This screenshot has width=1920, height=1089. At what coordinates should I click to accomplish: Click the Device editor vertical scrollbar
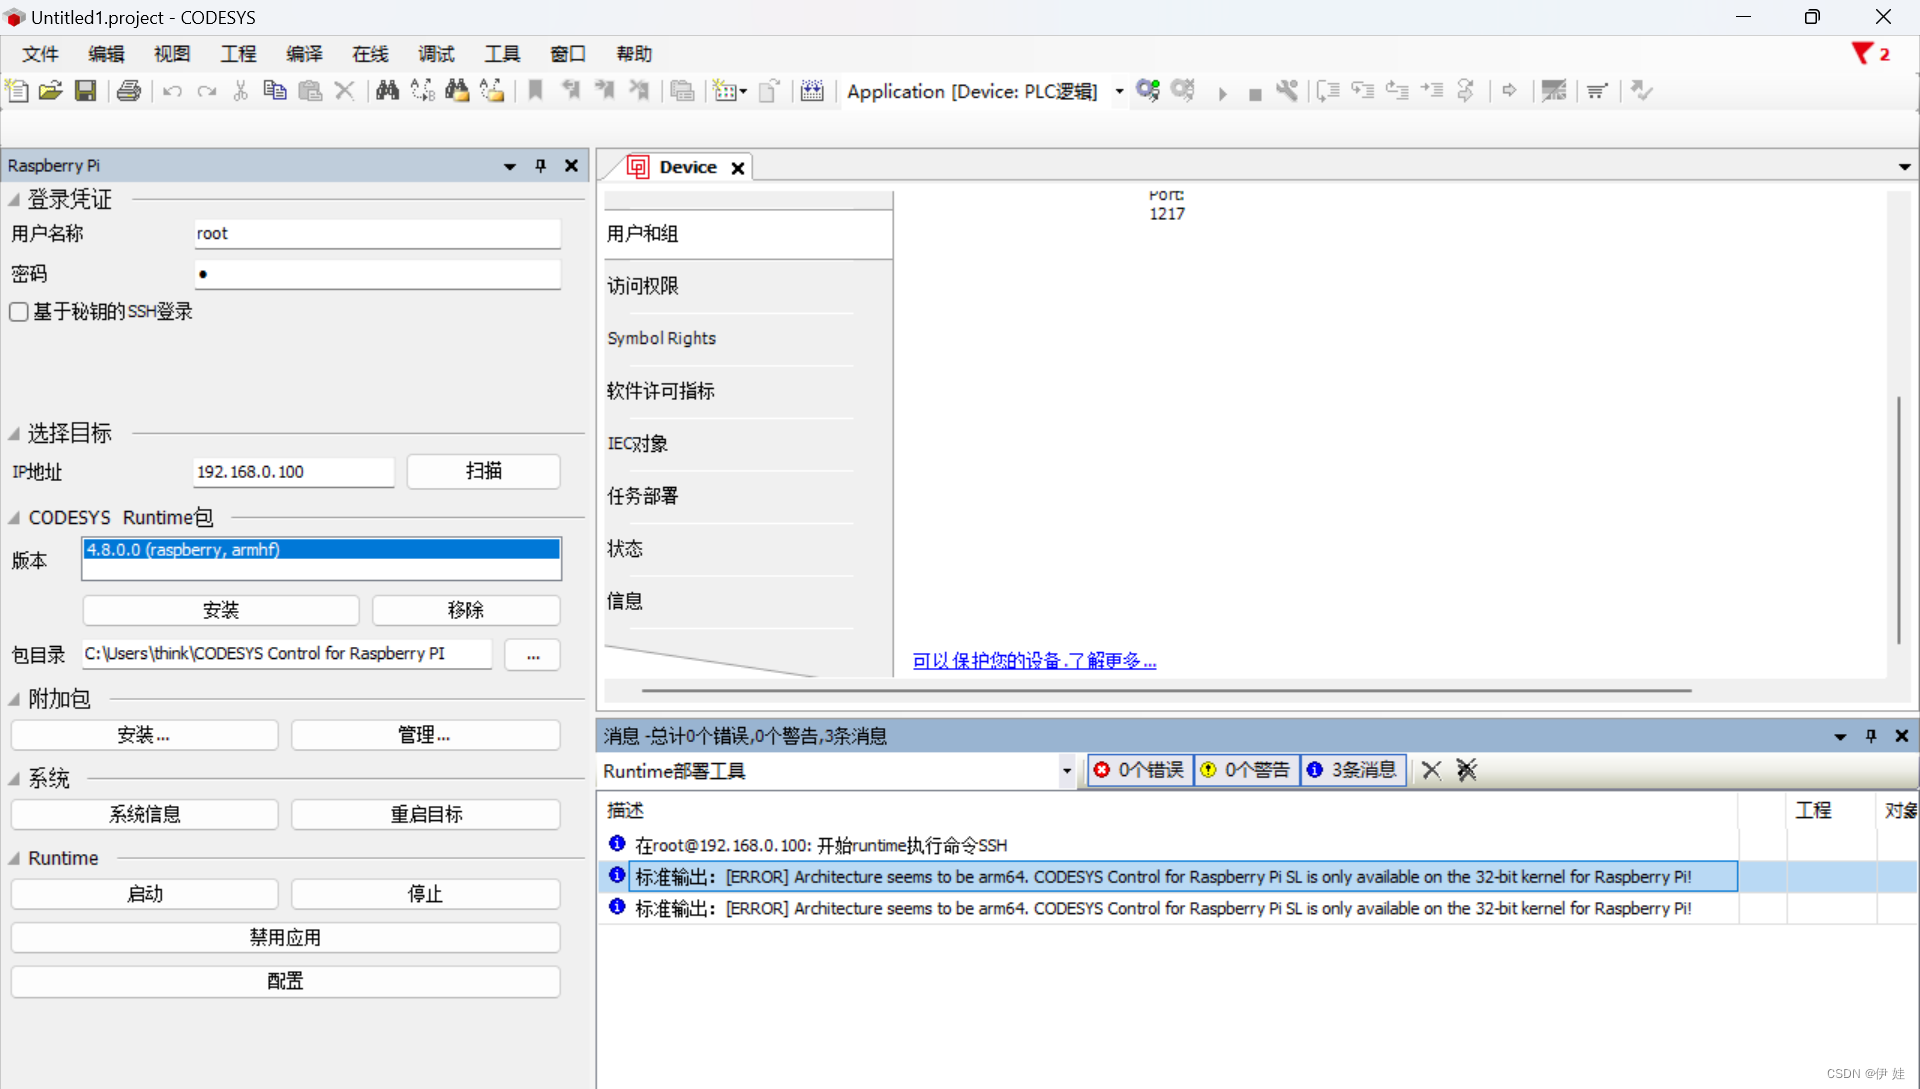[1898, 520]
